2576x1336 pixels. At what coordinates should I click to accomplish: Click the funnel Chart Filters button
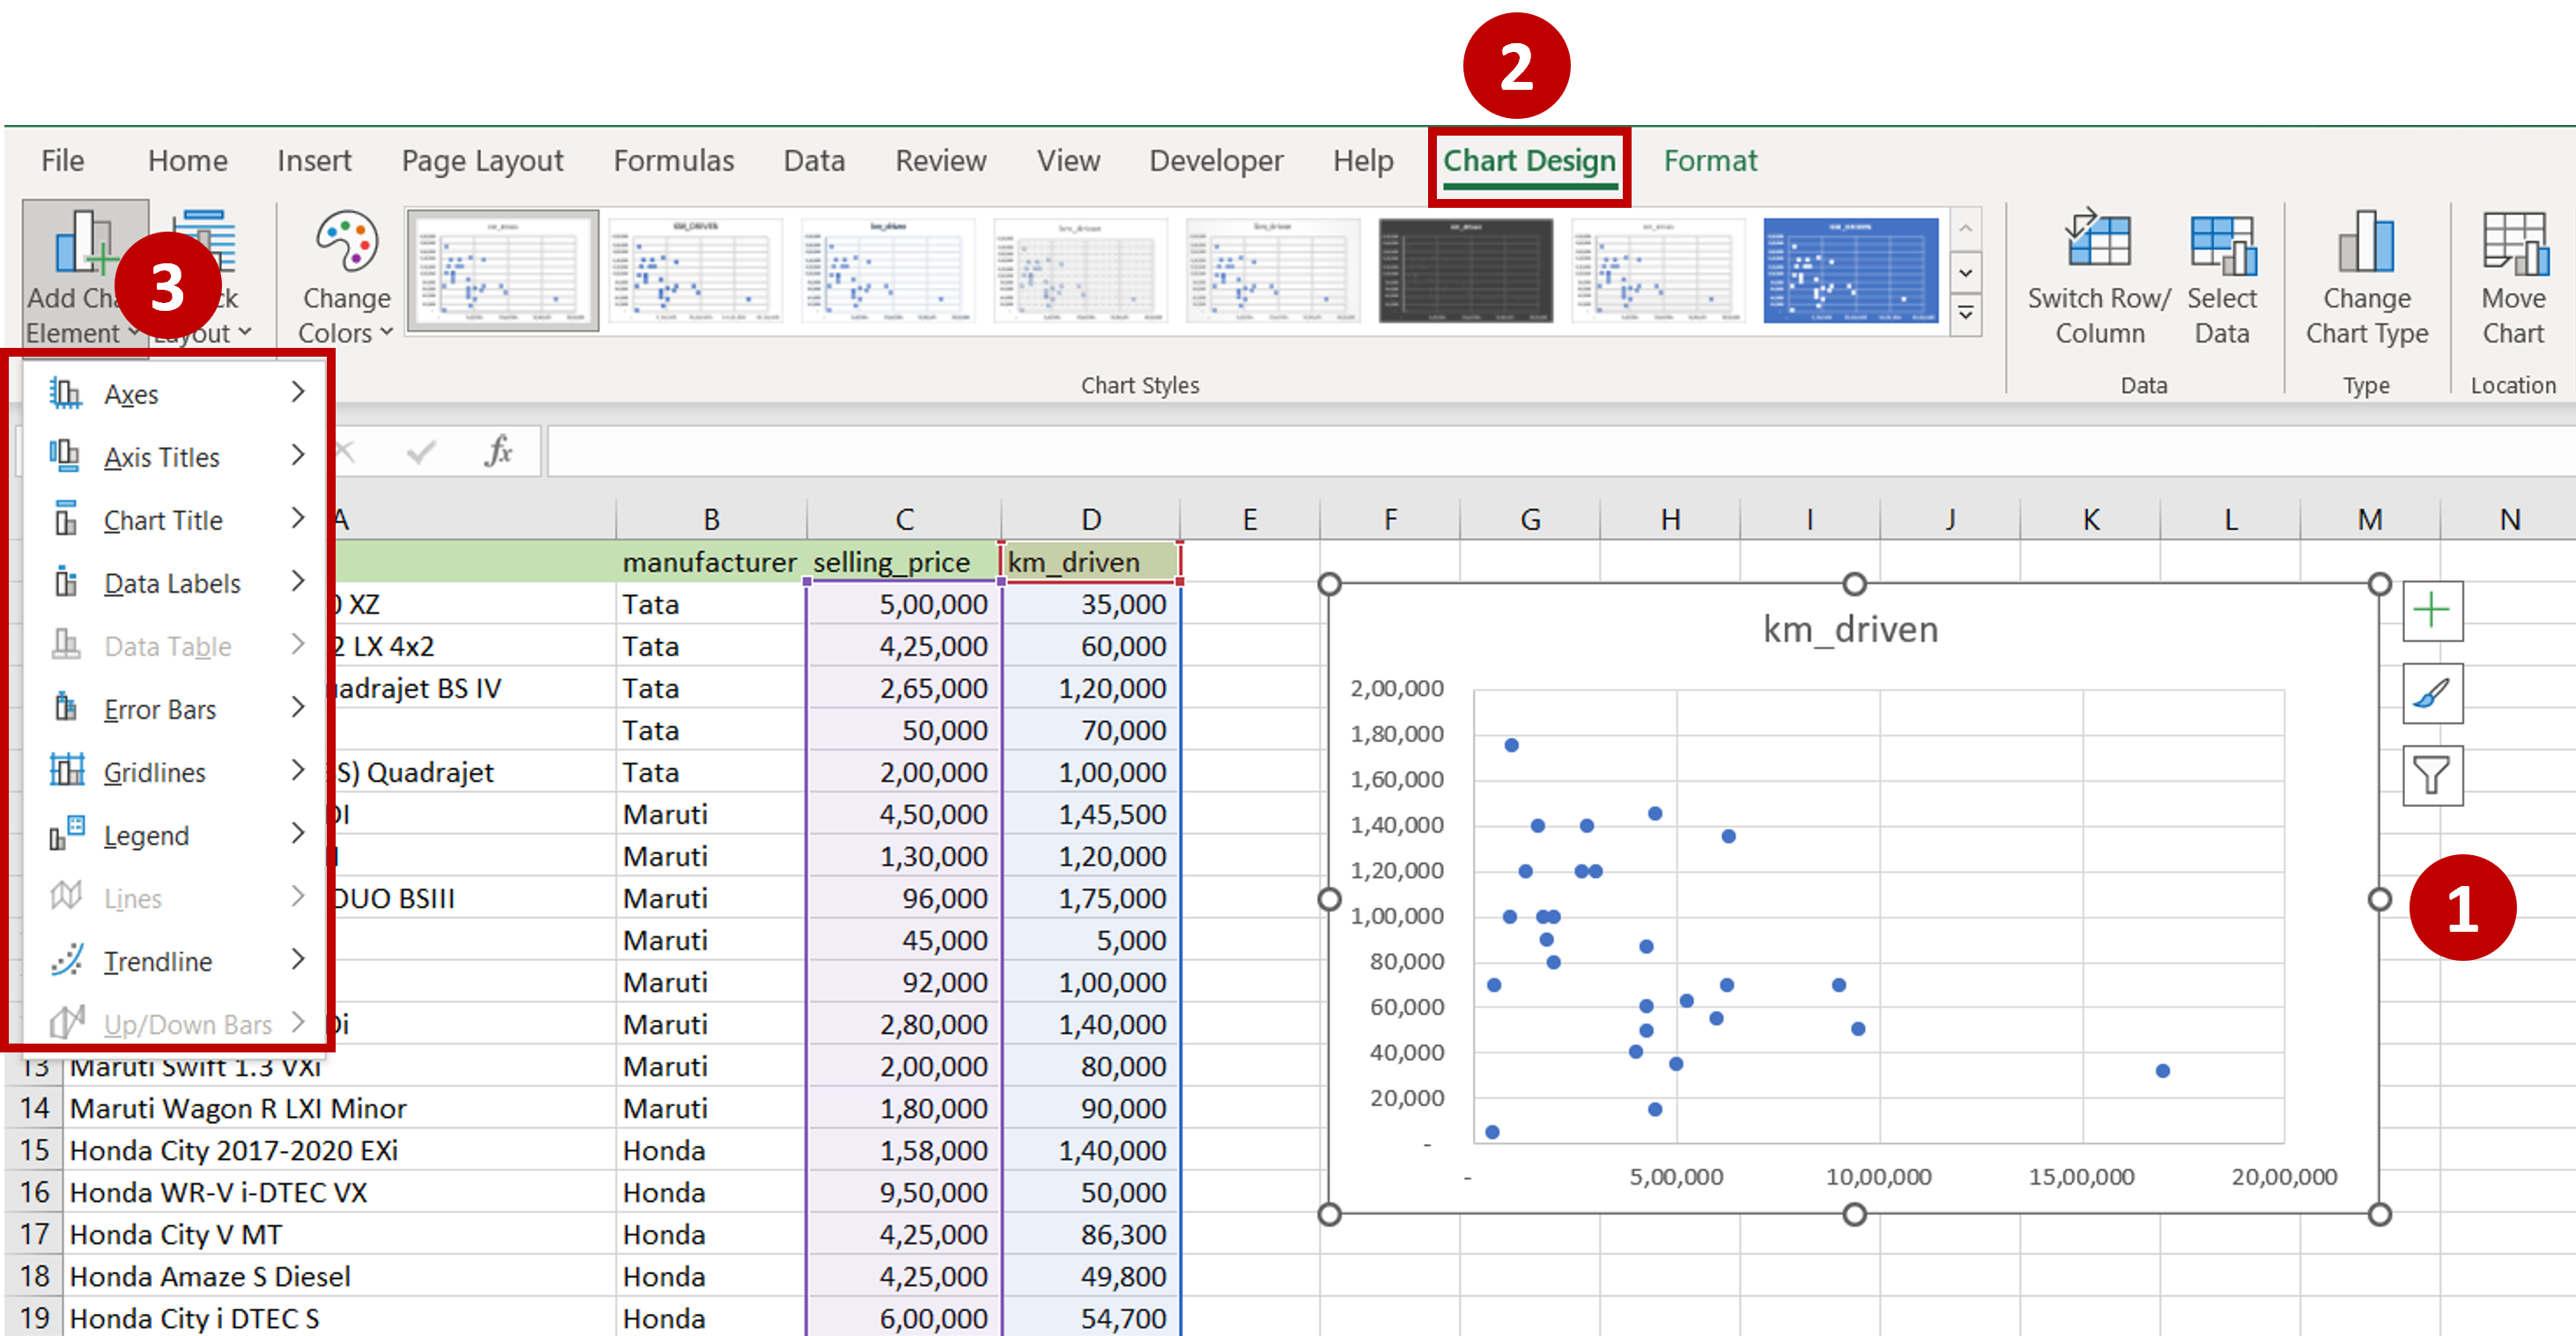(2432, 776)
